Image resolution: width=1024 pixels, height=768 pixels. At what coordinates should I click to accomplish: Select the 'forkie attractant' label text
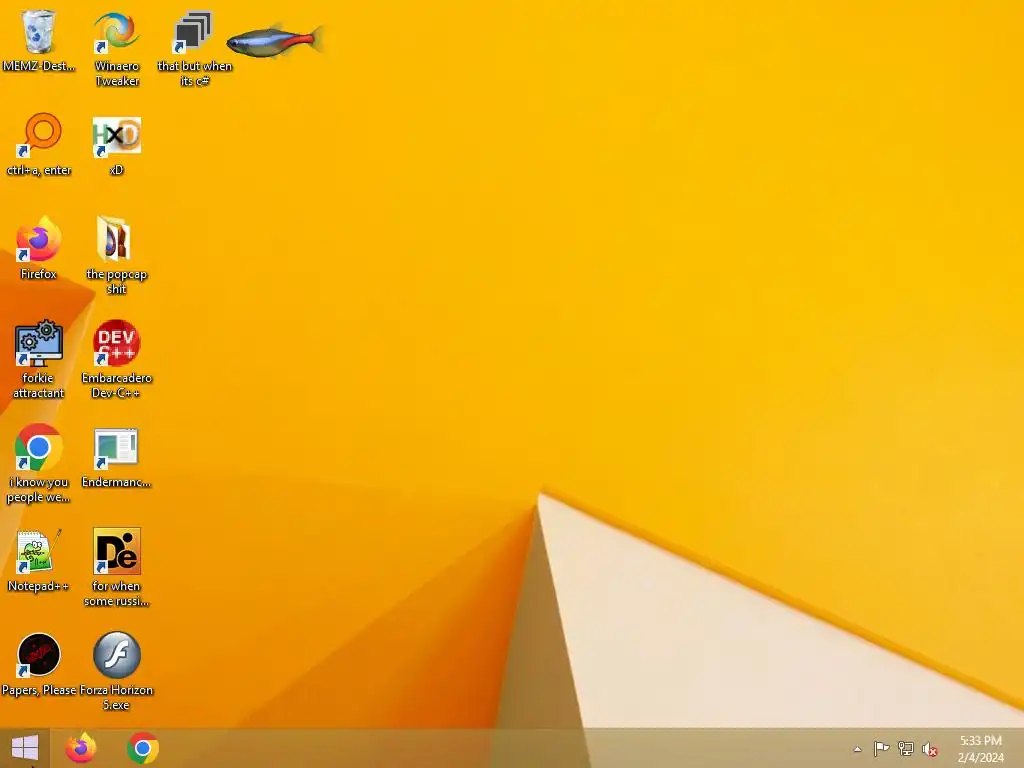(x=39, y=385)
